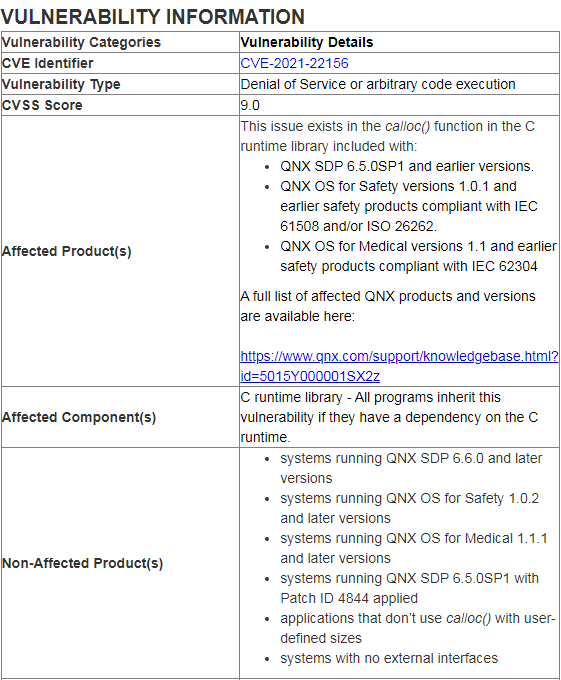Image resolution: width=561 pixels, height=680 pixels.
Task: Click the QNX OS for Medical 1.1 bullet
Action: click(x=418, y=256)
